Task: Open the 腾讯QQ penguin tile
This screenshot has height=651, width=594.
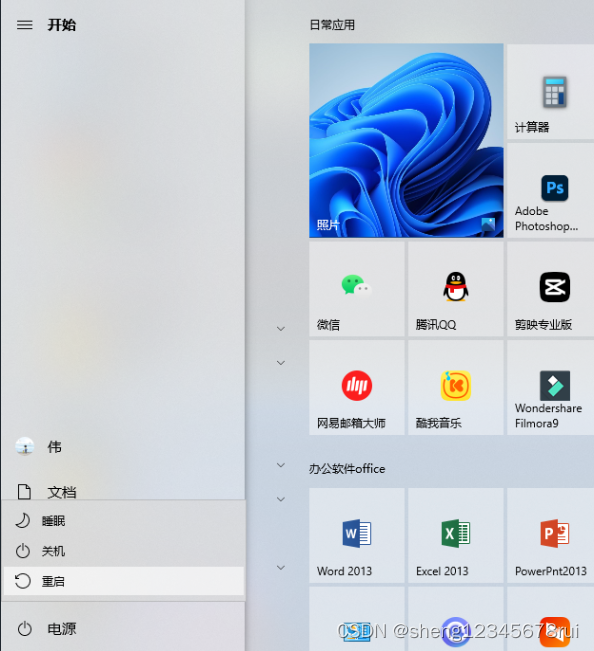Action: pyautogui.click(x=455, y=289)
